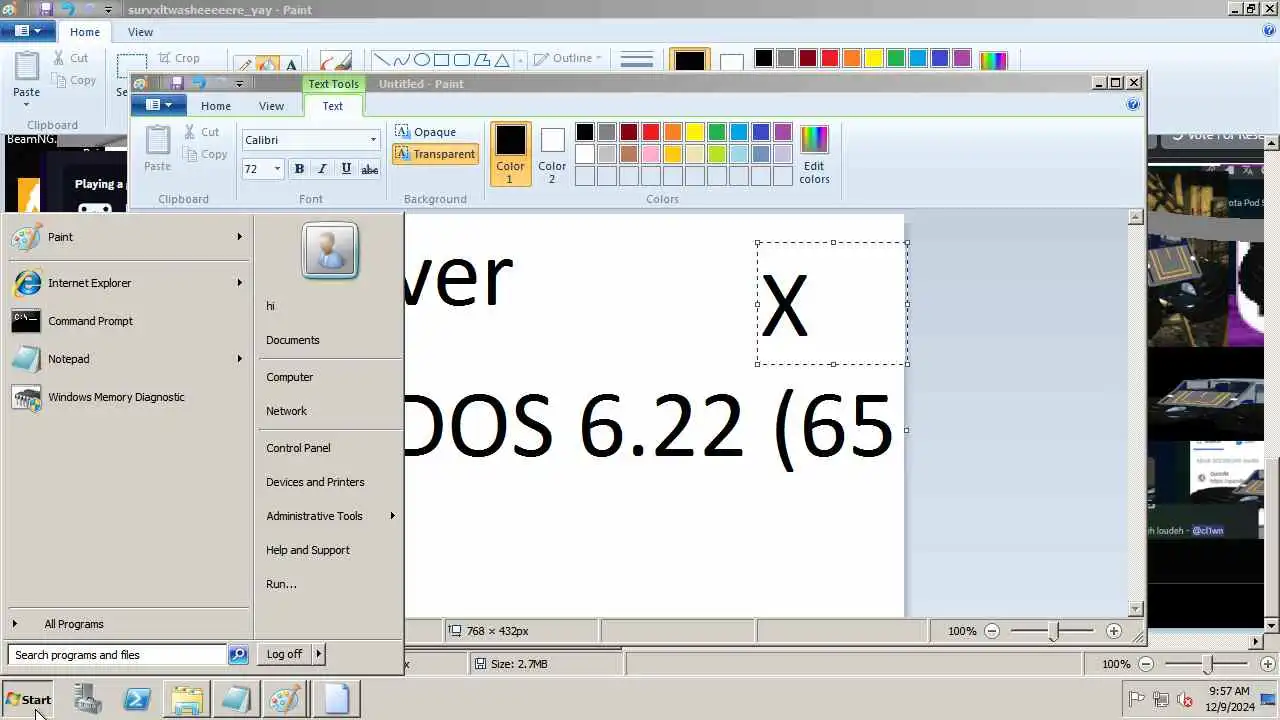Select the Text tab in Untitled Paint
This screenshot has height=720, width=1280.
332,106
